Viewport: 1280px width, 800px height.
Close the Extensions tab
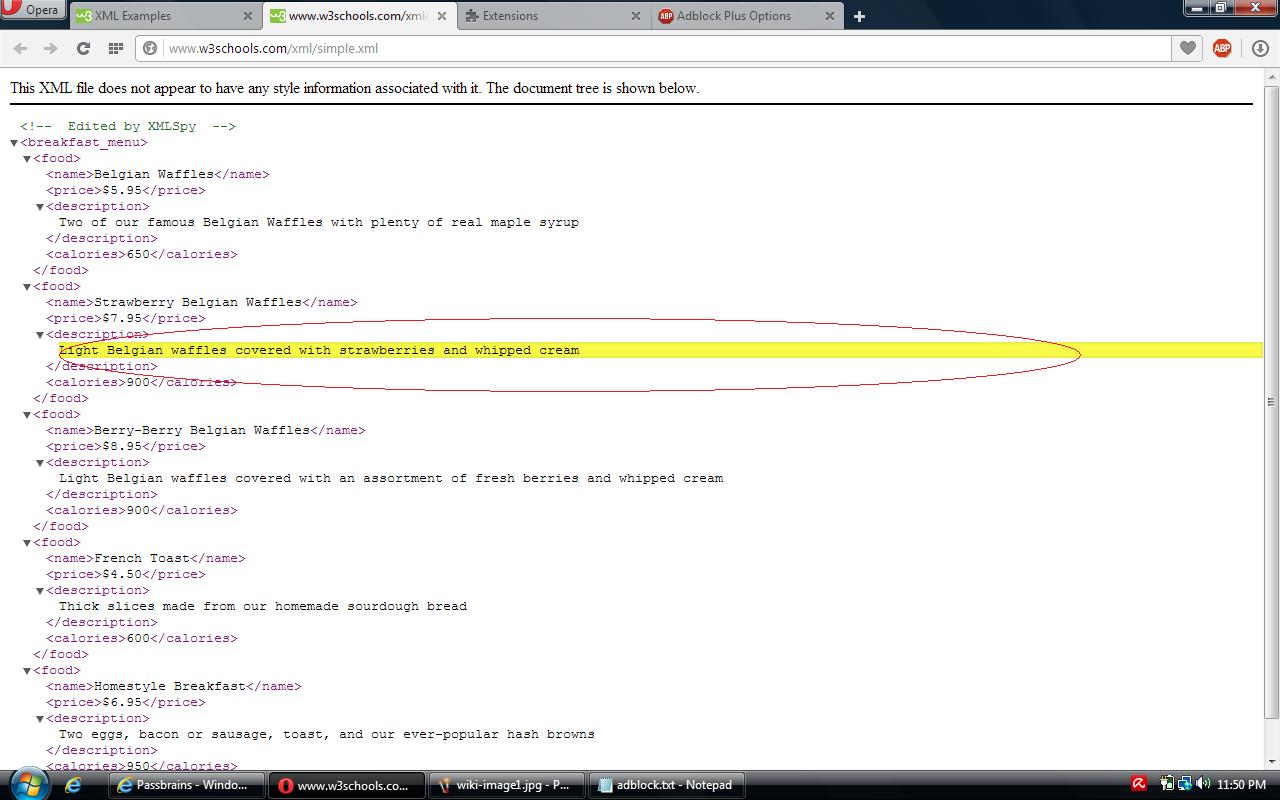click(636, 16)
